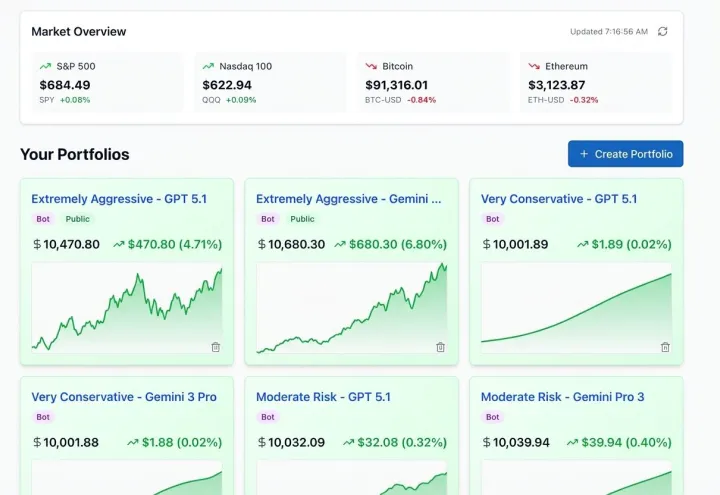Click the Ethereum down-trend icon
This screenshot has width=720, height=495.
(534, 66)
